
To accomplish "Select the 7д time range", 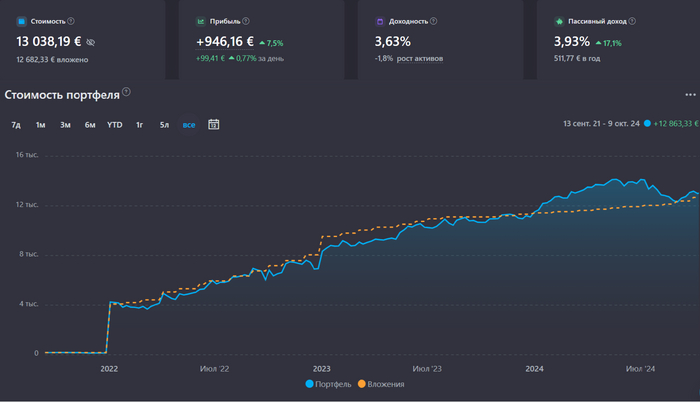I will tap(16, 125).
